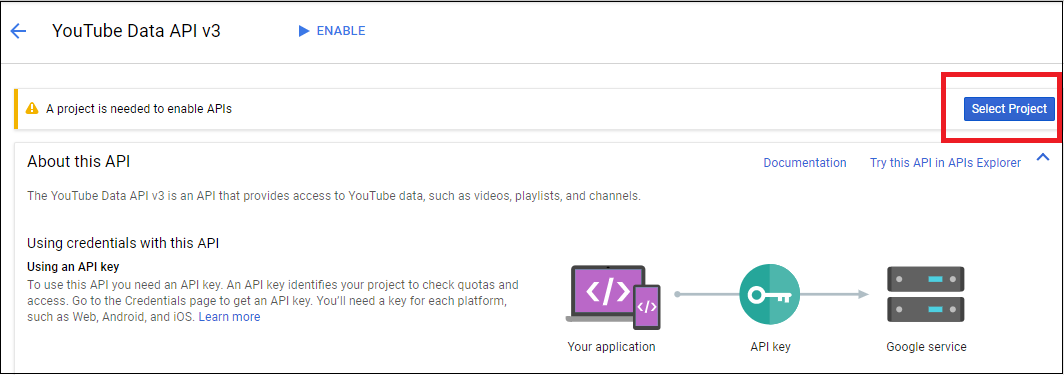Click the 'Your application' label
1064x375 pixels.
pyautogui.click(x=611, y=347)
